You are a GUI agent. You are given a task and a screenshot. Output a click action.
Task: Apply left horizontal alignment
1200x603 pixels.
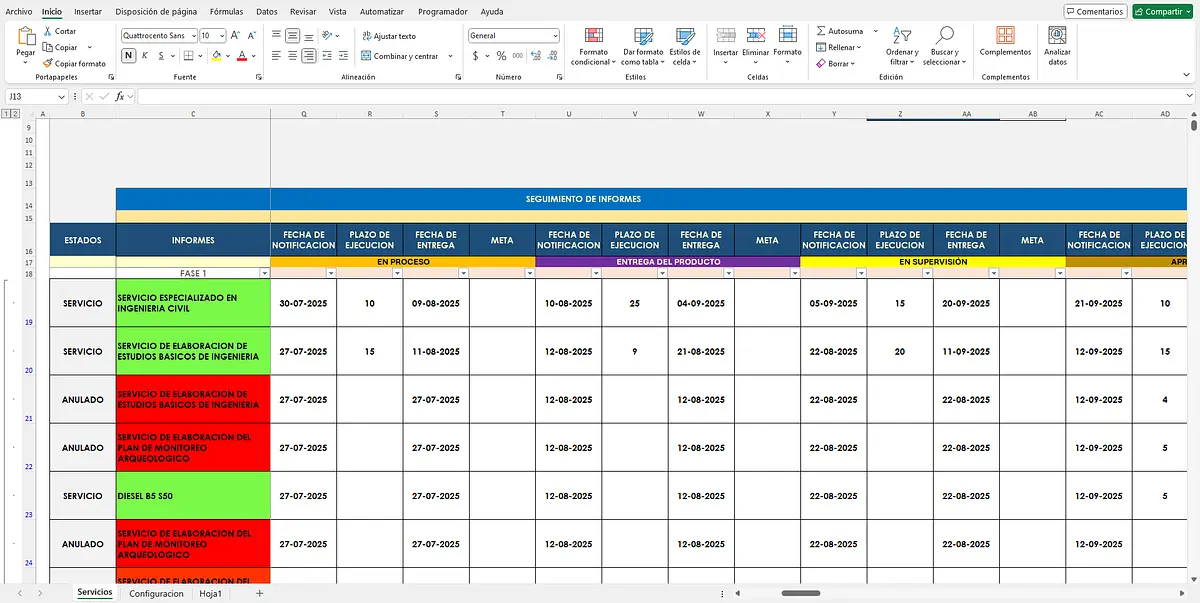point(277,56)
